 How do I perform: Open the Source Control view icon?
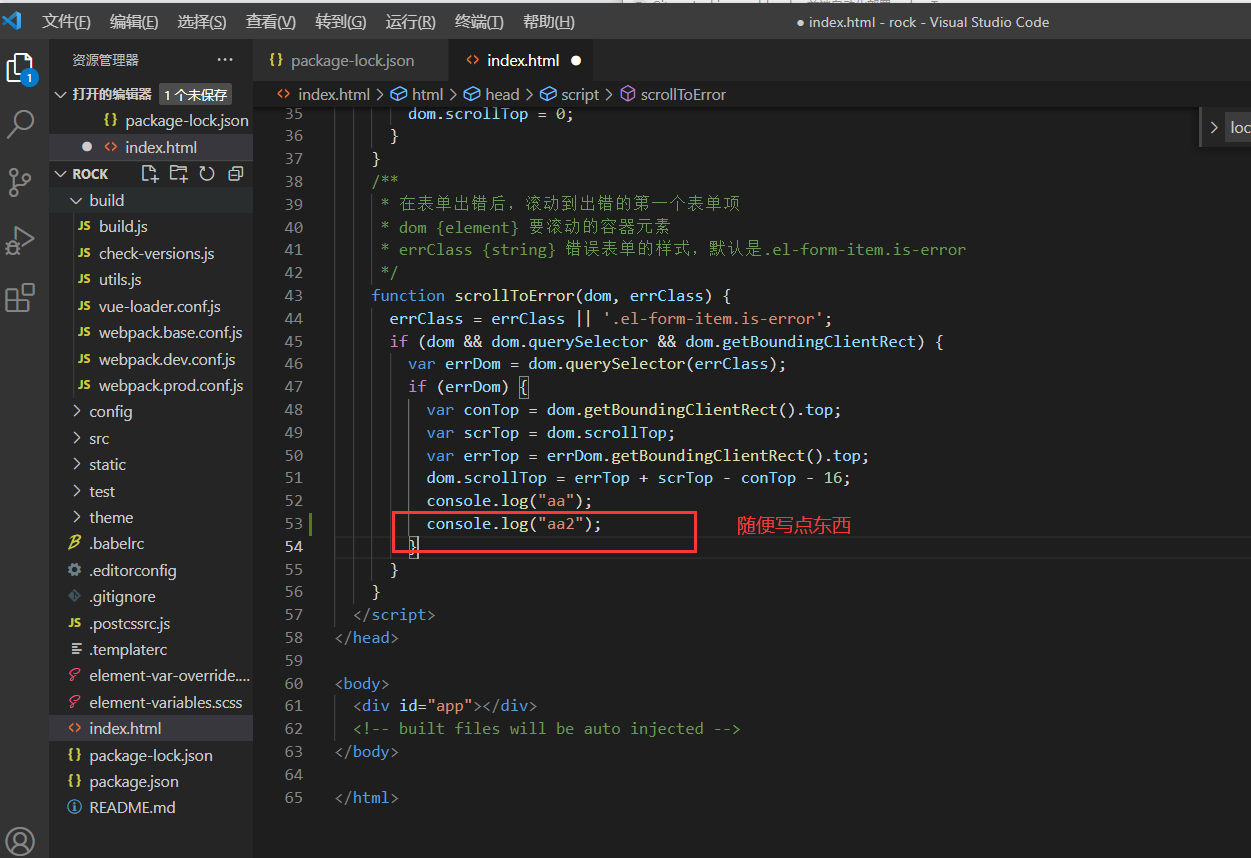click(x=20, y=182)
